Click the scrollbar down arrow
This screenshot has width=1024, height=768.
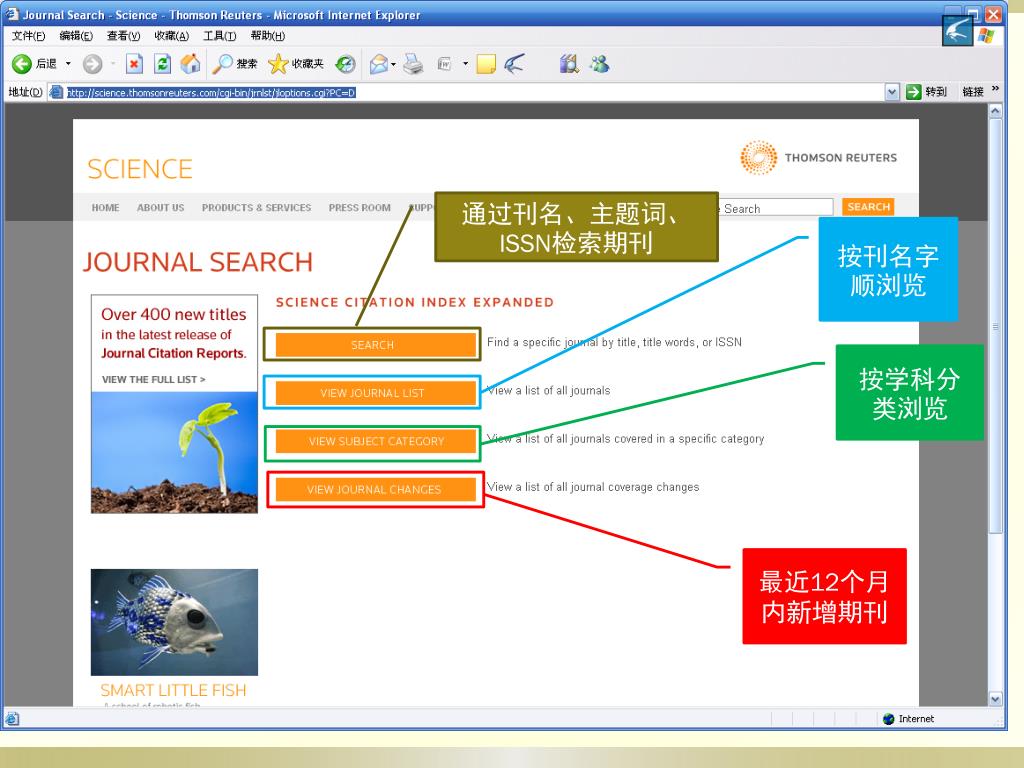995,699
